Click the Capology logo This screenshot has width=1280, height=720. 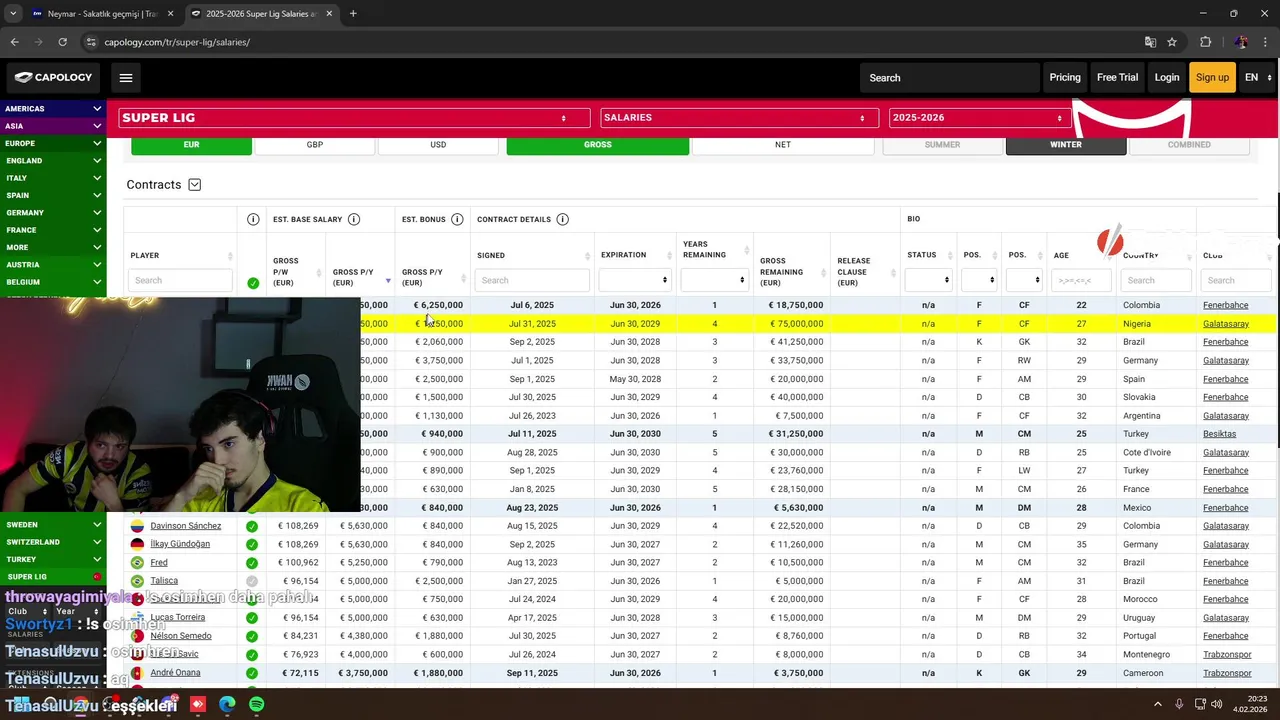(x=54, y=77)
